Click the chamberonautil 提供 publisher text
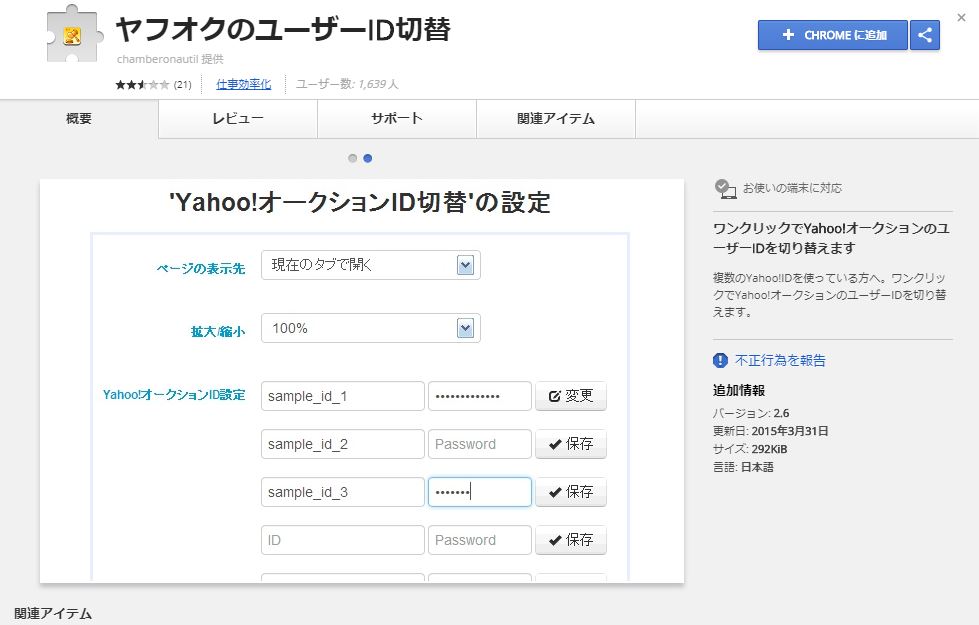The height and width of the screenshot is (625, 979). (170, 59)
